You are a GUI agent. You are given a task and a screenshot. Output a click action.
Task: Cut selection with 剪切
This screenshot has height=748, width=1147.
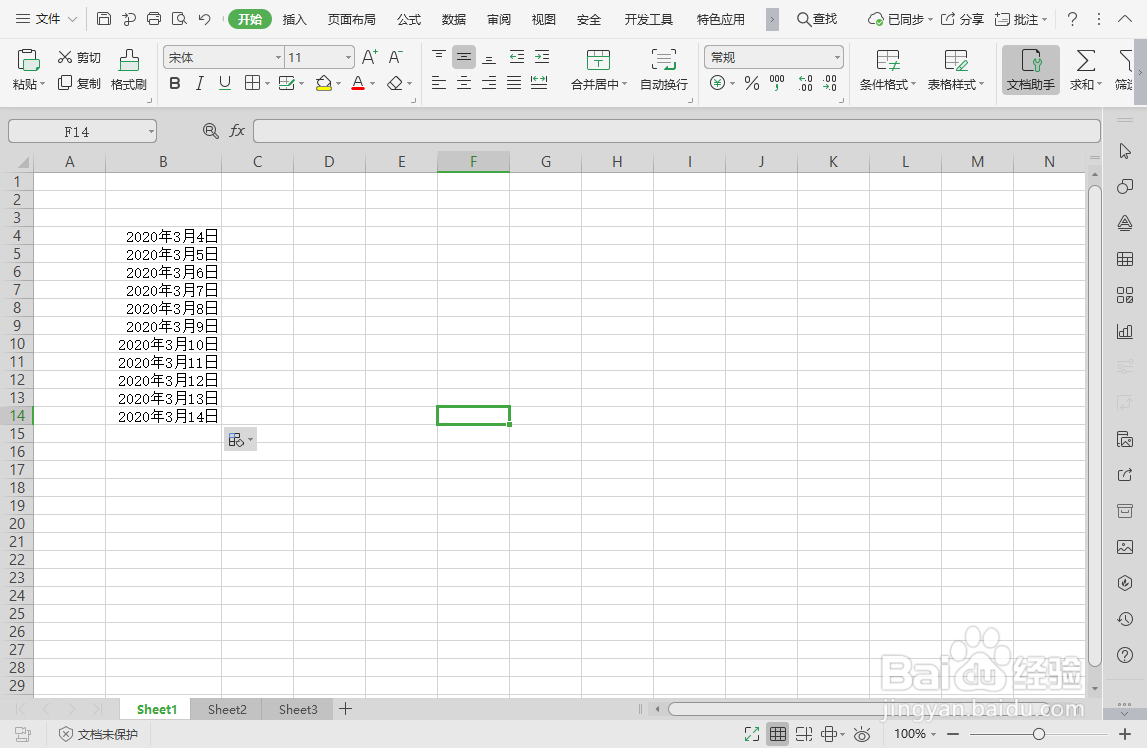point(79,57)
